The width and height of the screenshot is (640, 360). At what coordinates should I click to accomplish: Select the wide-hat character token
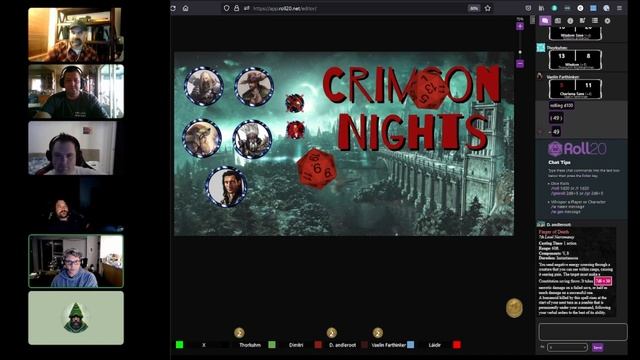pos(254,87)
